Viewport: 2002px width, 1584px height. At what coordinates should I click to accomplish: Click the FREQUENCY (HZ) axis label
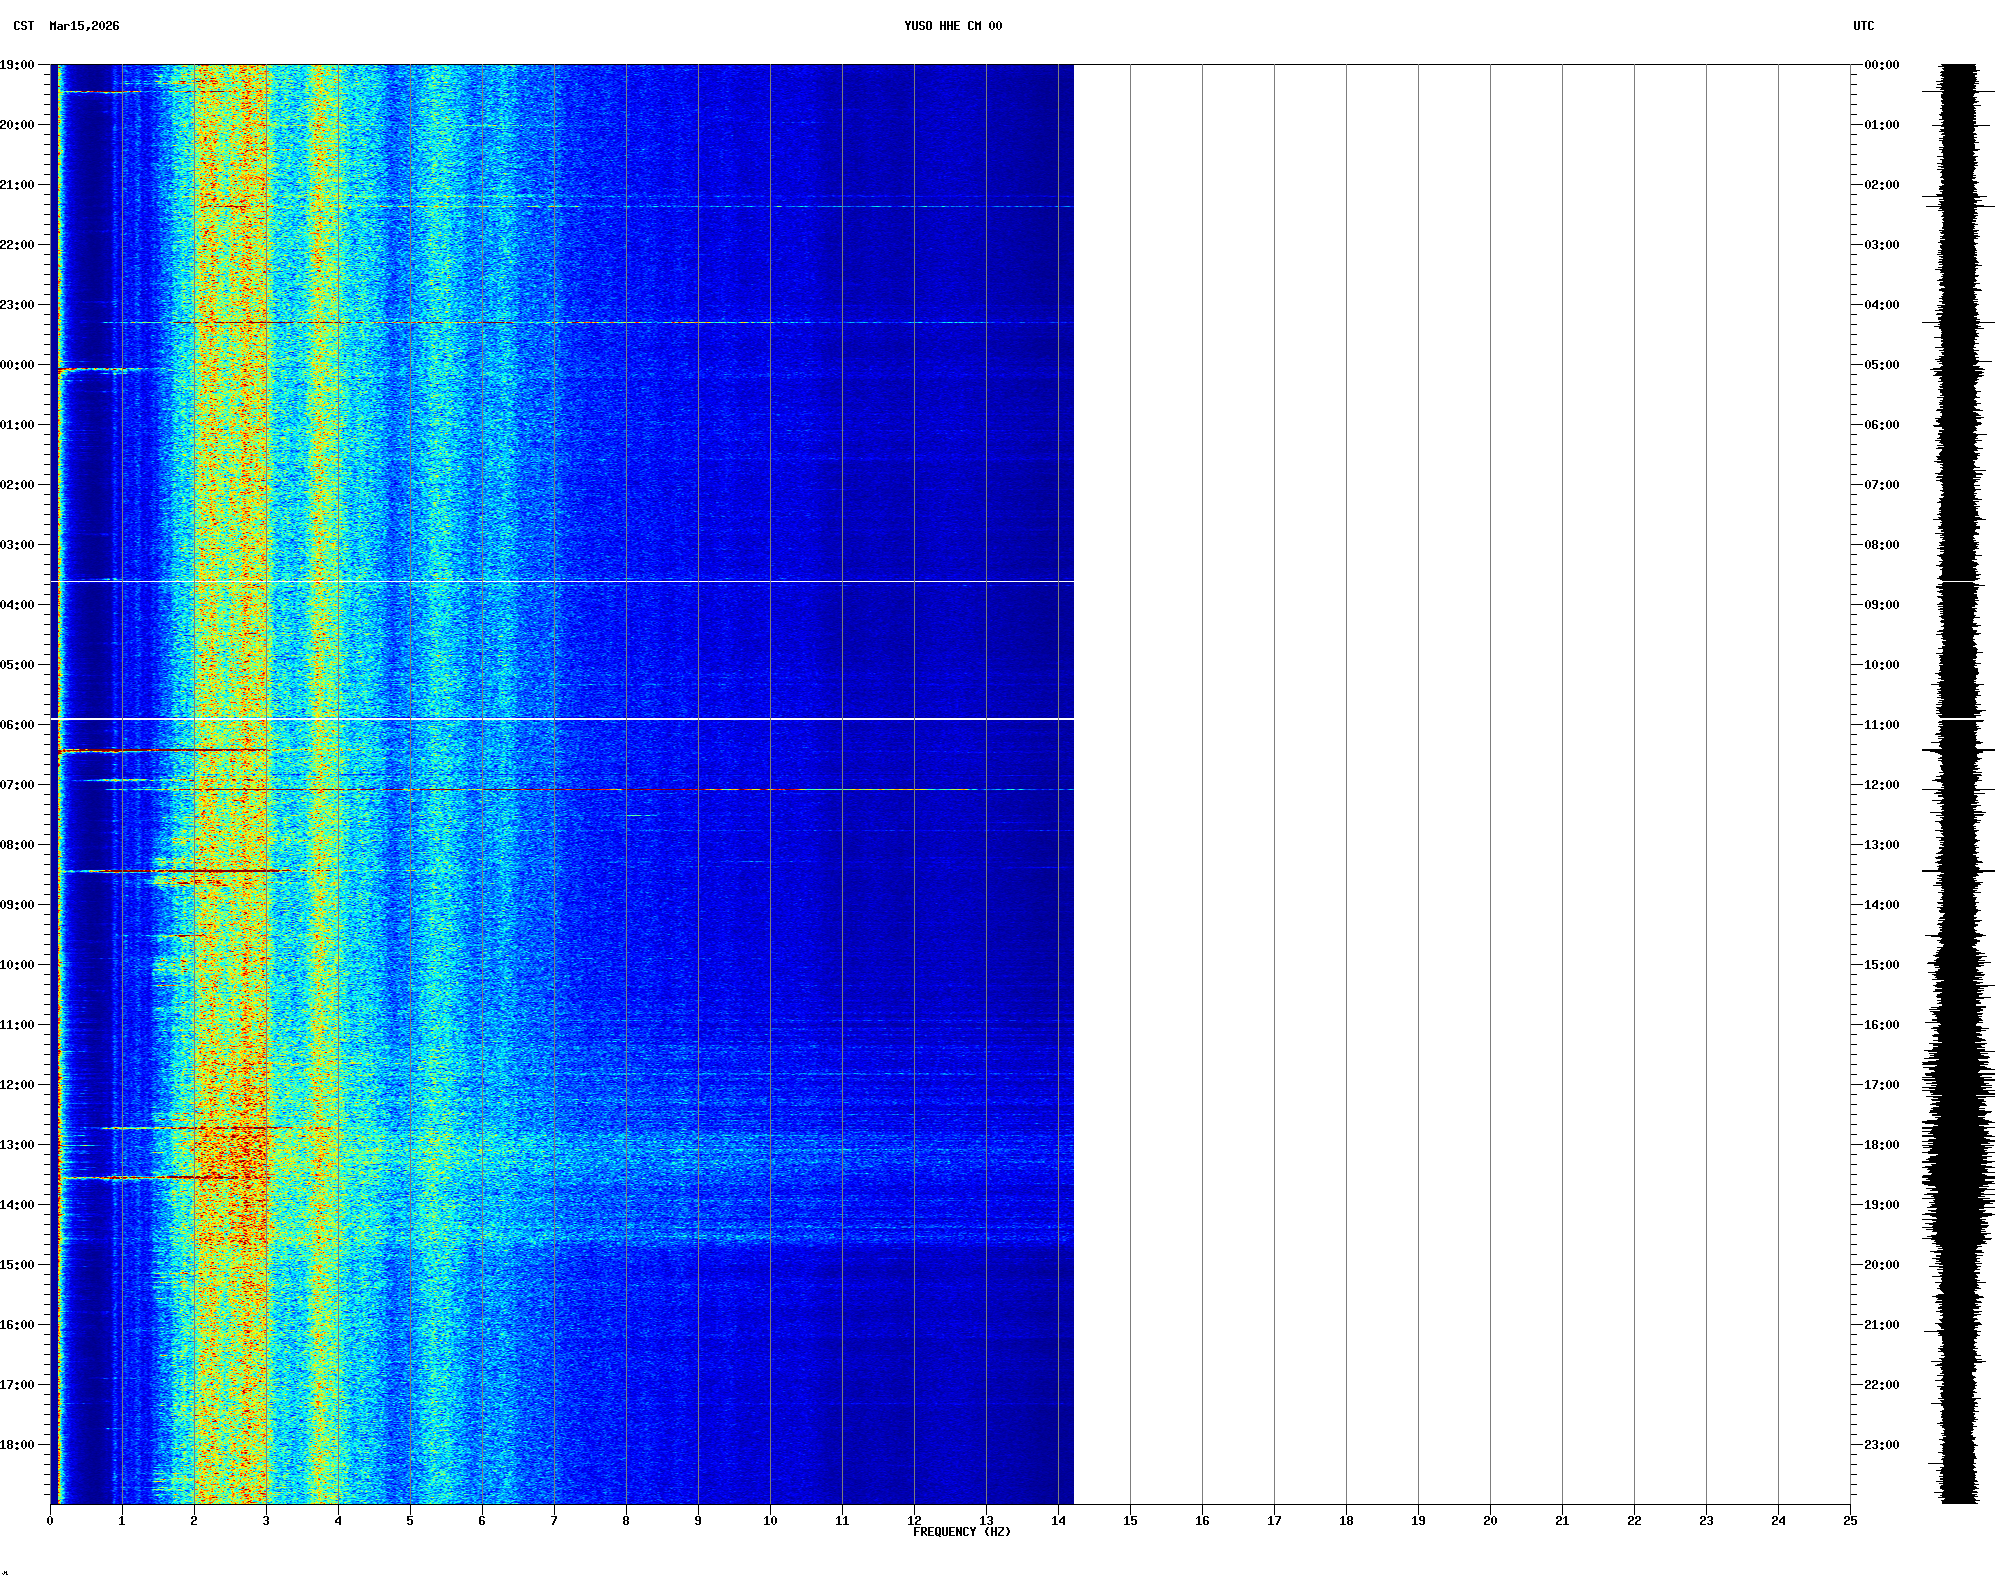click(x=961, y=1532)
